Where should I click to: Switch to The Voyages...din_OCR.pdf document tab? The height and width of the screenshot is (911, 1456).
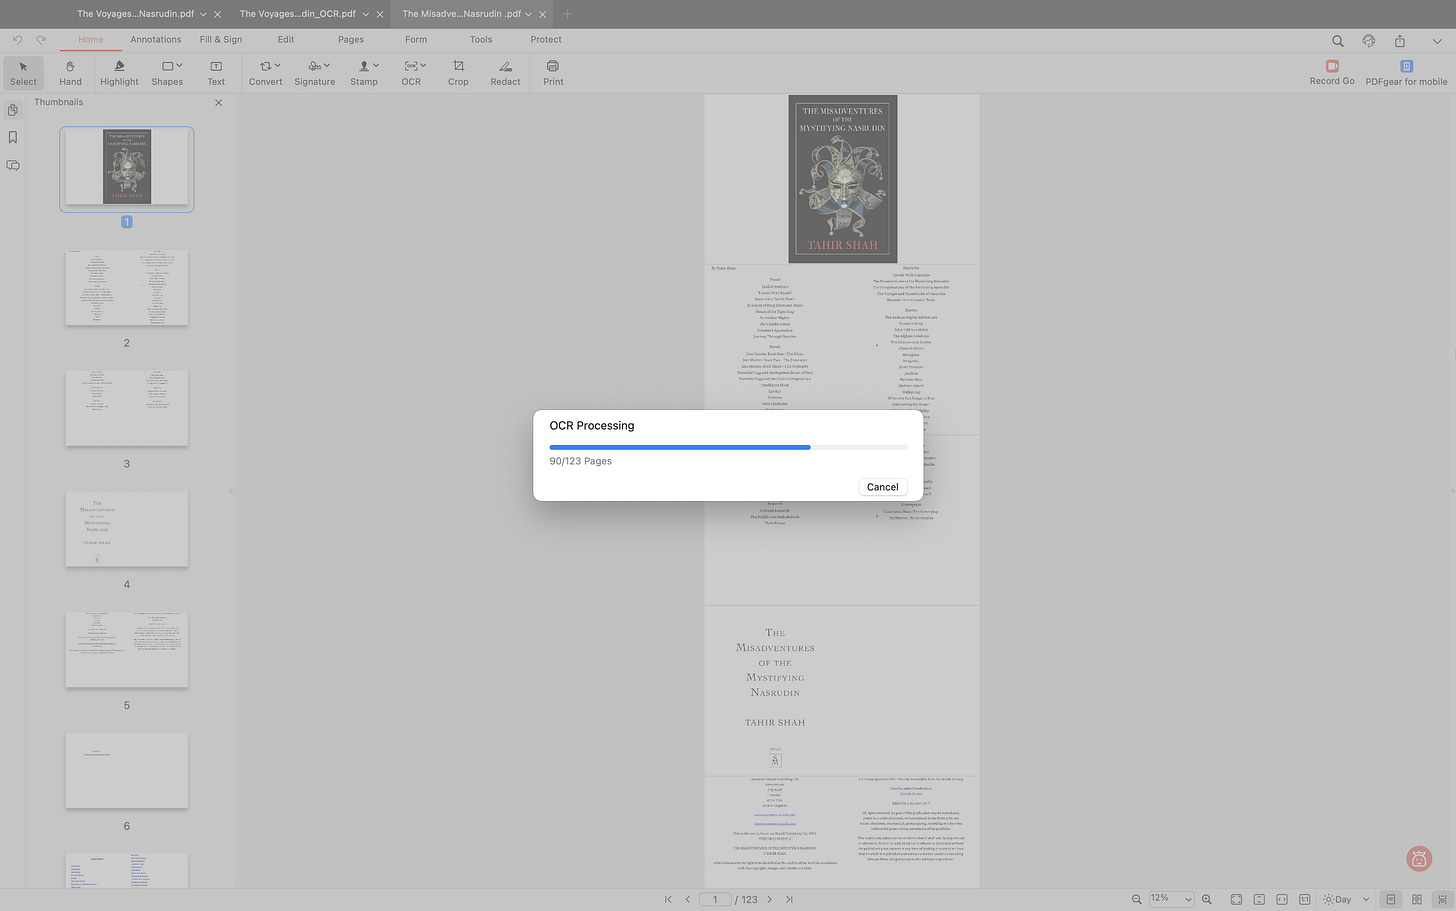pyautogui.click(x=298, y=14)
